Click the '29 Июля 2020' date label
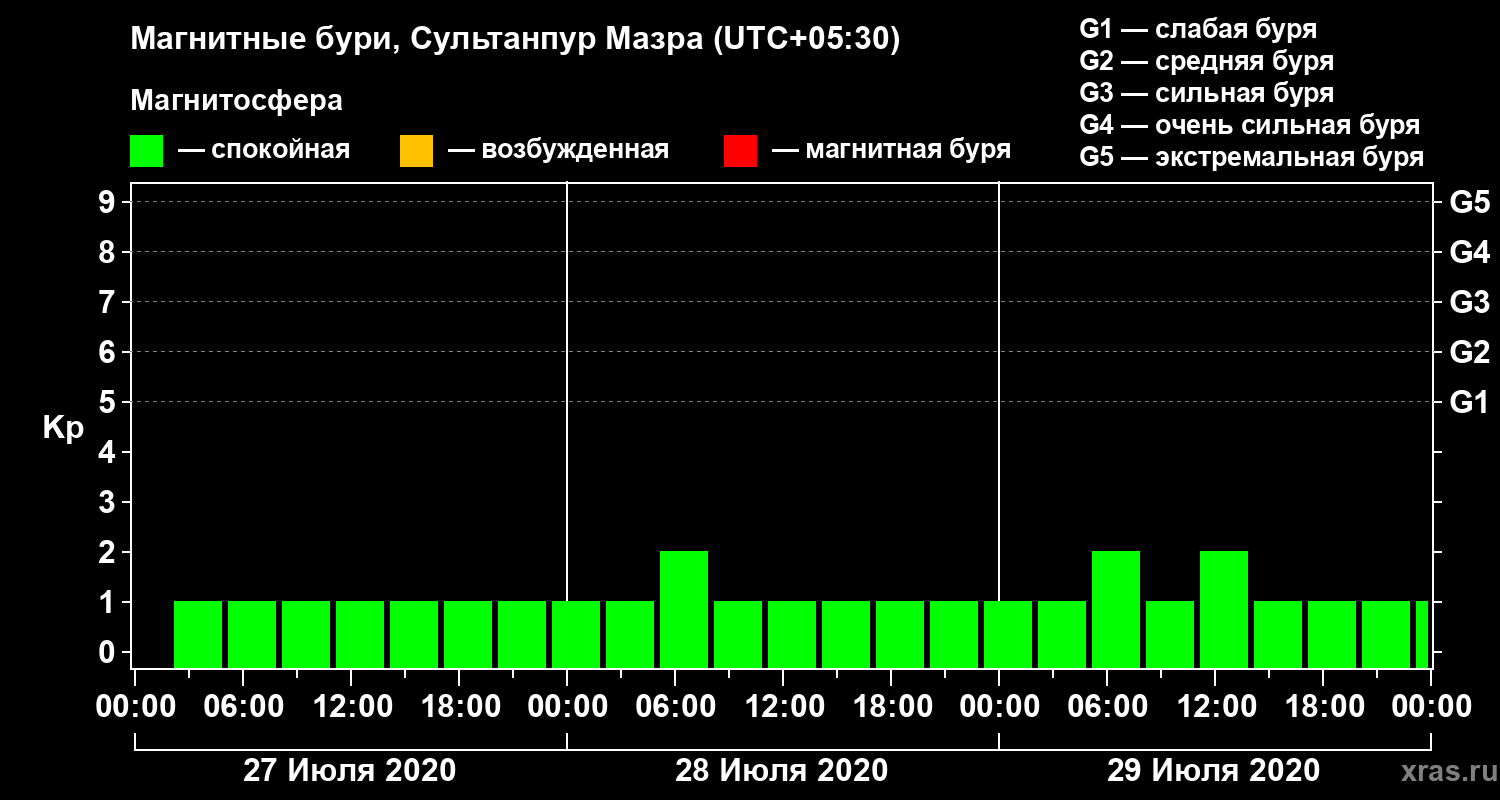 pyautogui.click(x=1214, y=771)
